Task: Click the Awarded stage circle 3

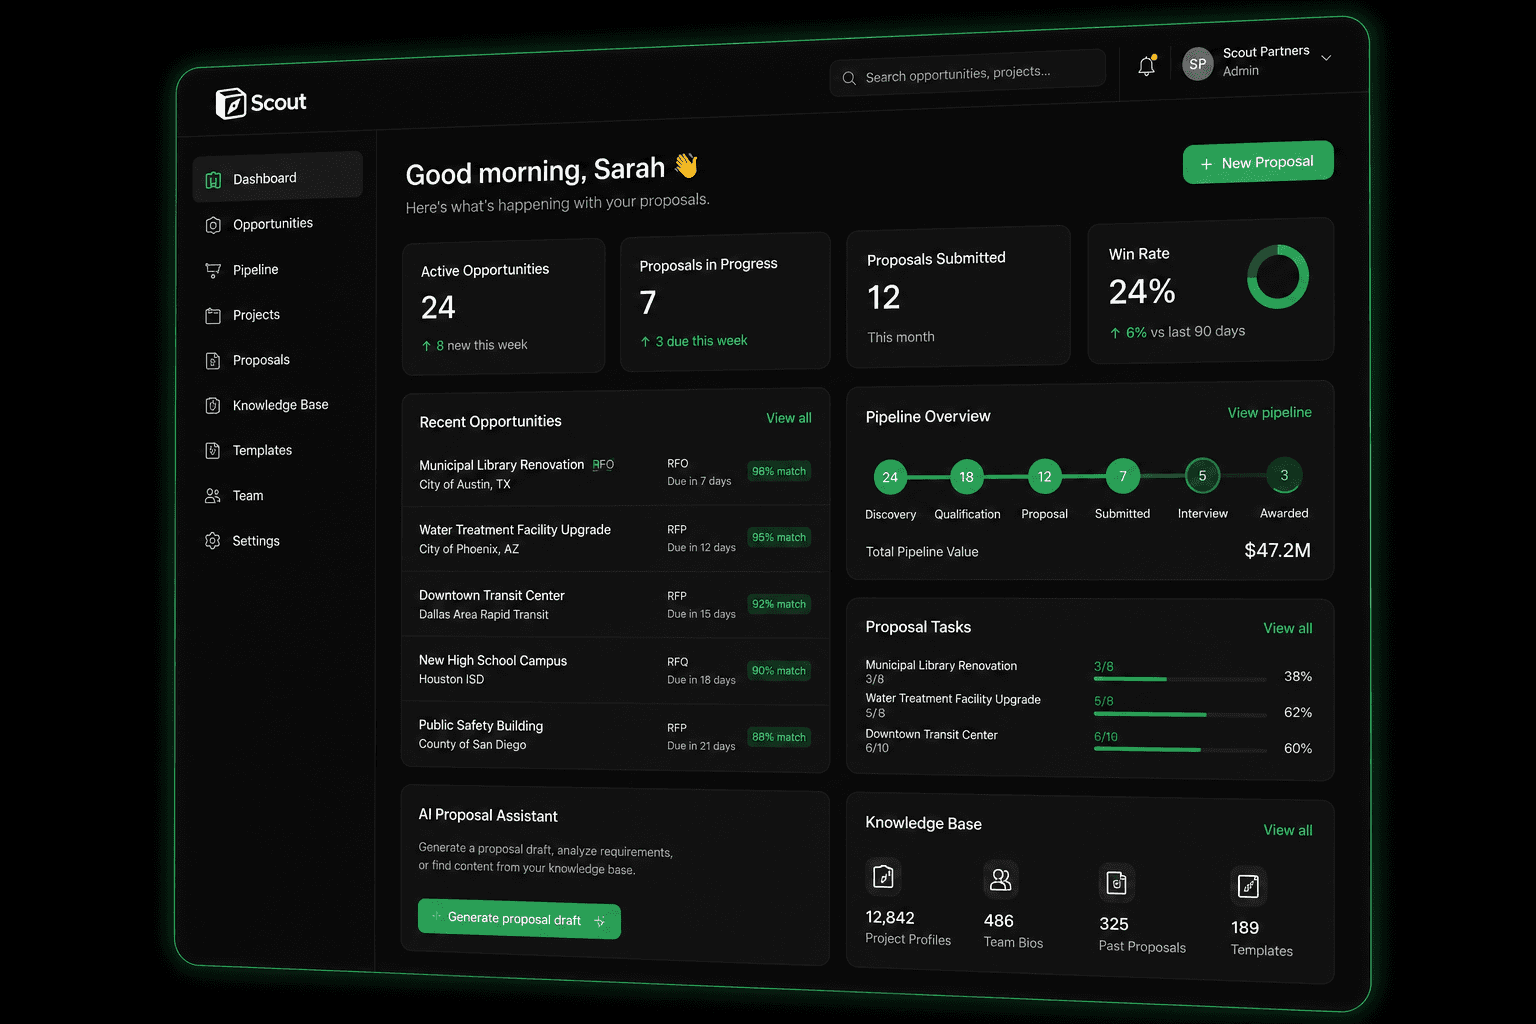Action: click(x=1284, y=475)
